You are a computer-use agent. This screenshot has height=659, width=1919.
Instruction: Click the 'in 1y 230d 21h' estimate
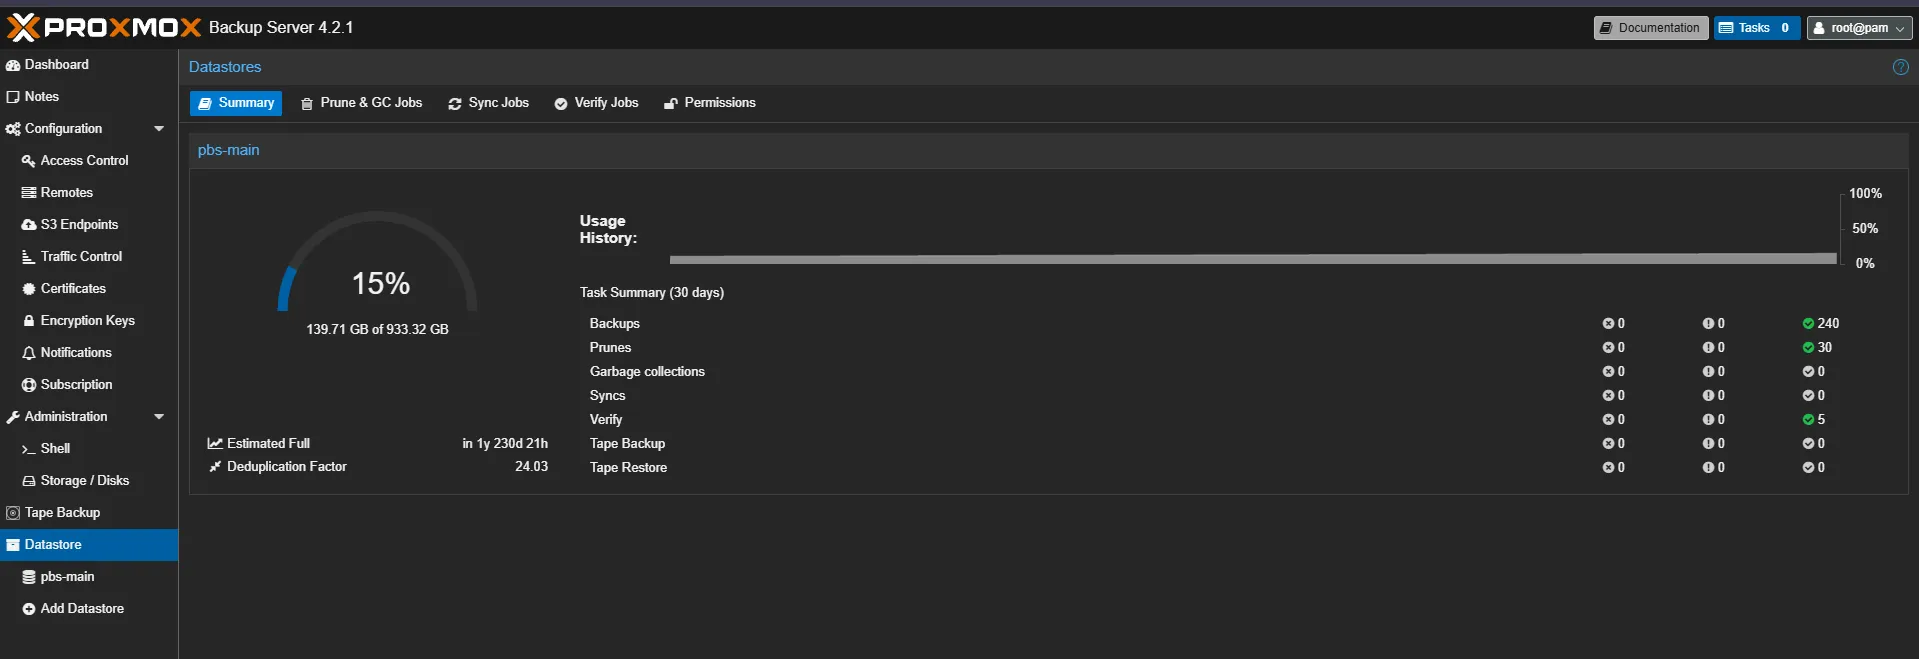[505, 443]
